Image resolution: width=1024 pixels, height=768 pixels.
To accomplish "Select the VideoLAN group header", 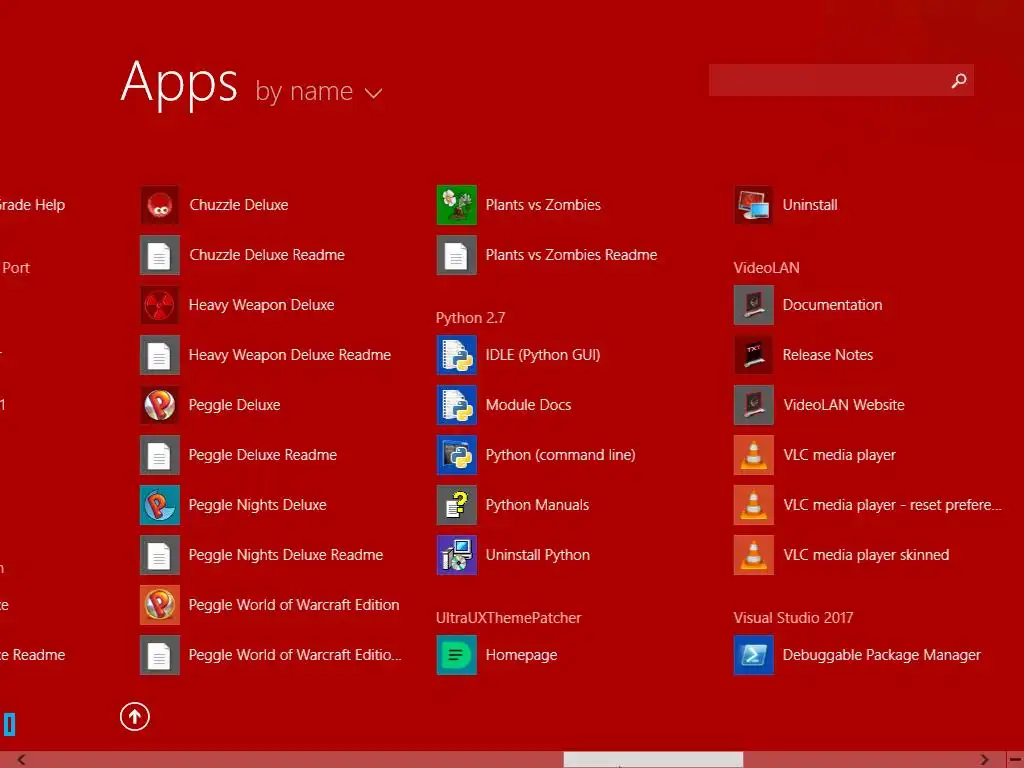I will point(766,268).
